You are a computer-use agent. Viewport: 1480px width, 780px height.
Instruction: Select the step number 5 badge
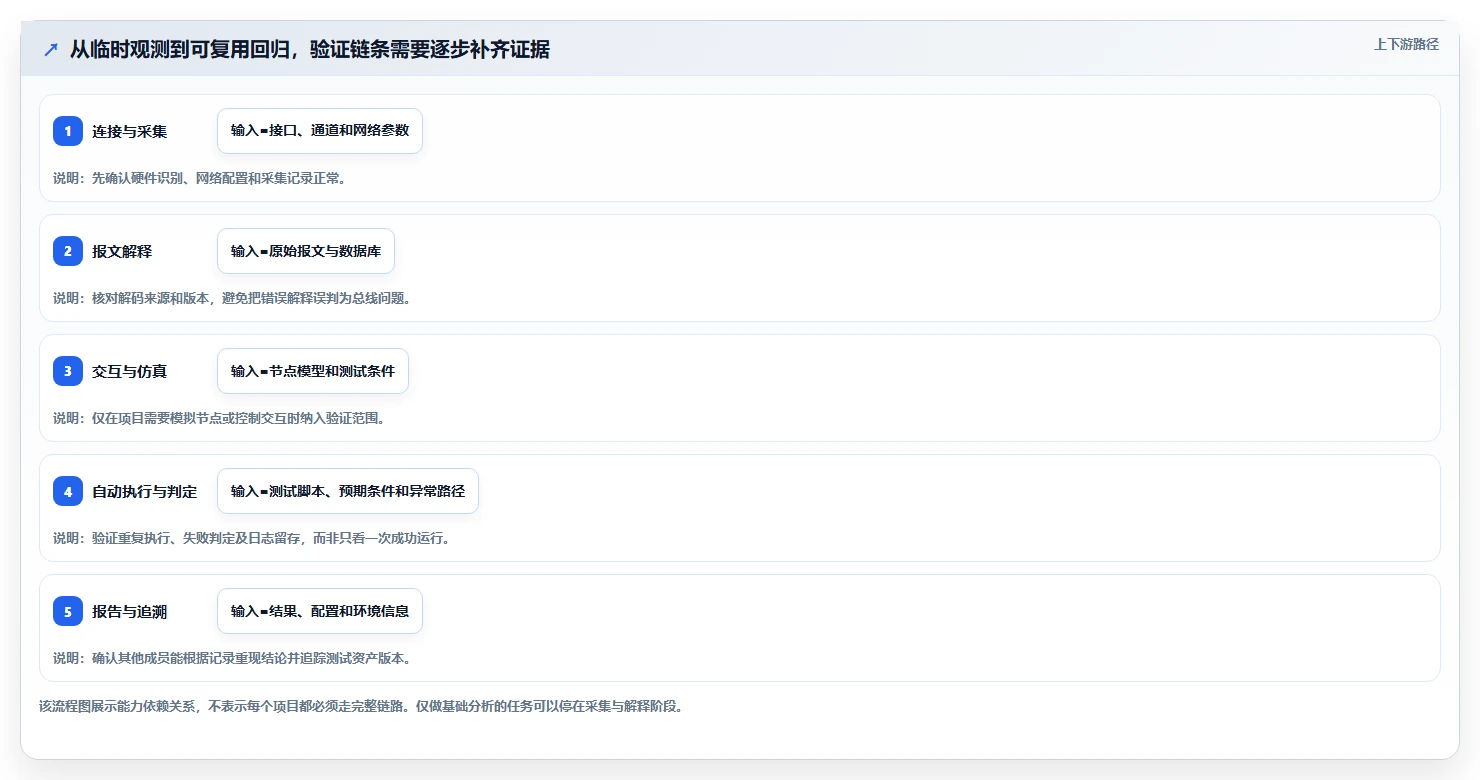68,611
